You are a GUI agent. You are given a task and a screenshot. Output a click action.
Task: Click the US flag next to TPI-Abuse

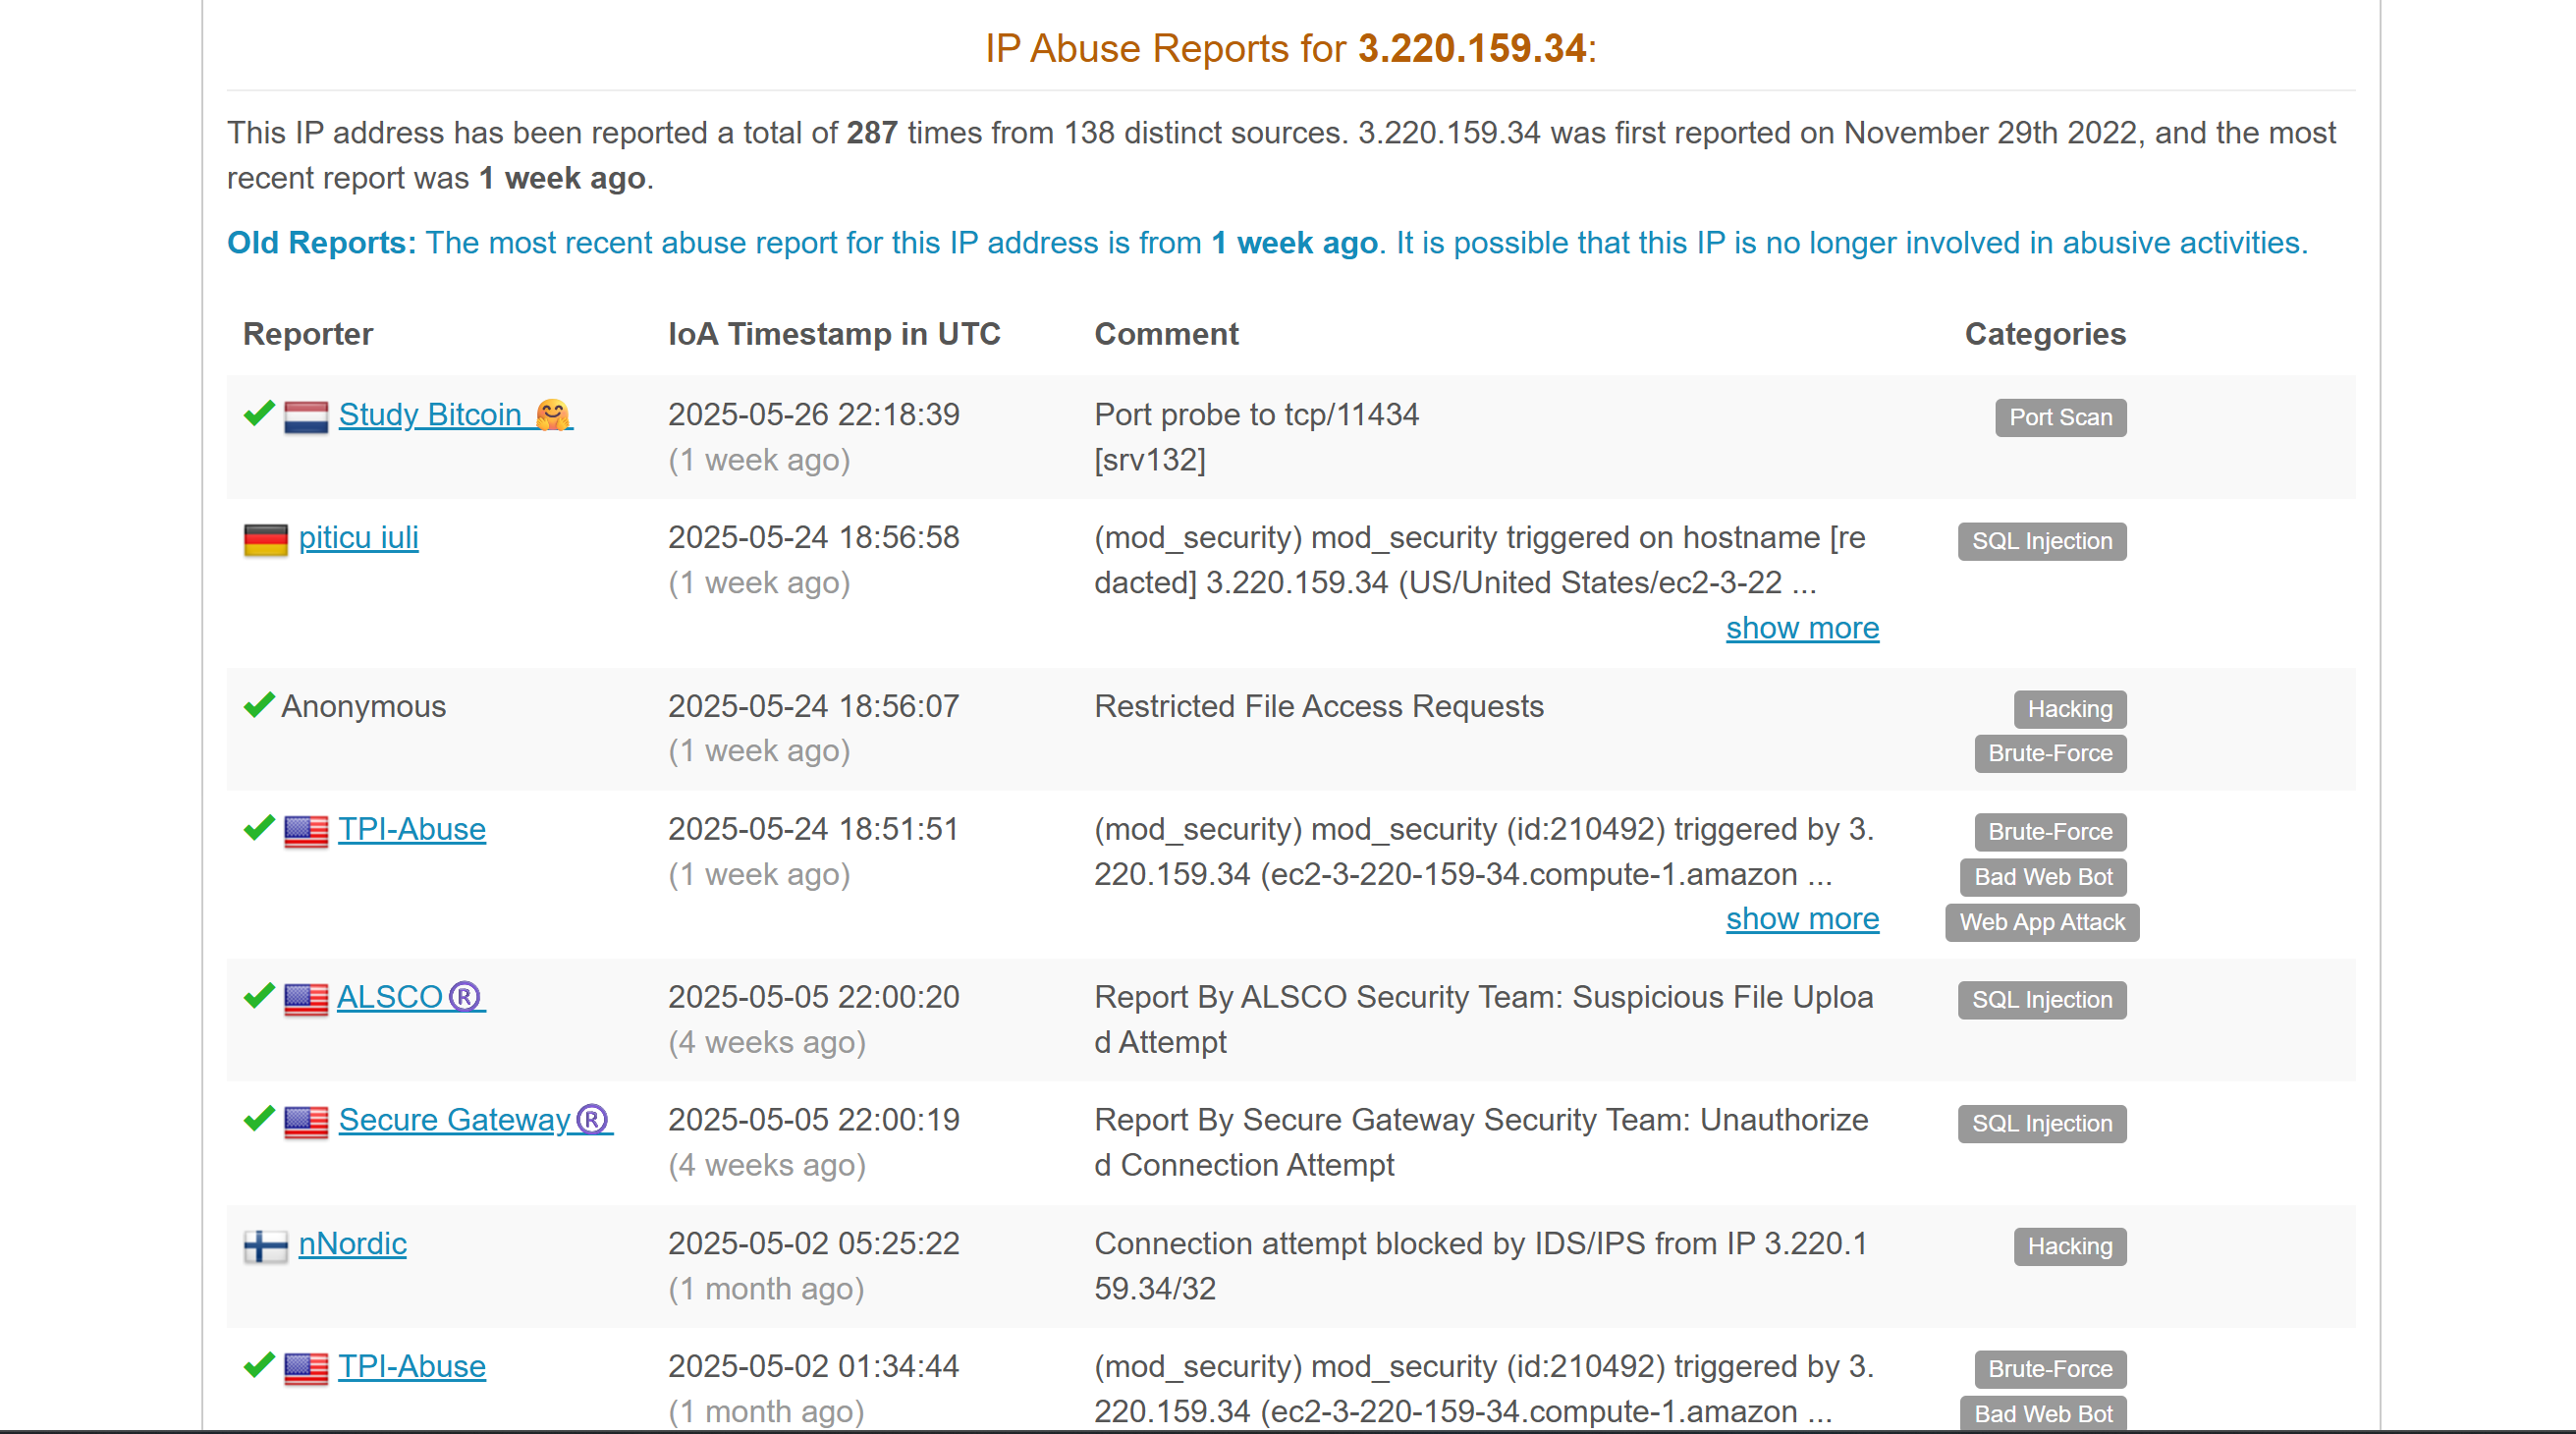(308, 831)
